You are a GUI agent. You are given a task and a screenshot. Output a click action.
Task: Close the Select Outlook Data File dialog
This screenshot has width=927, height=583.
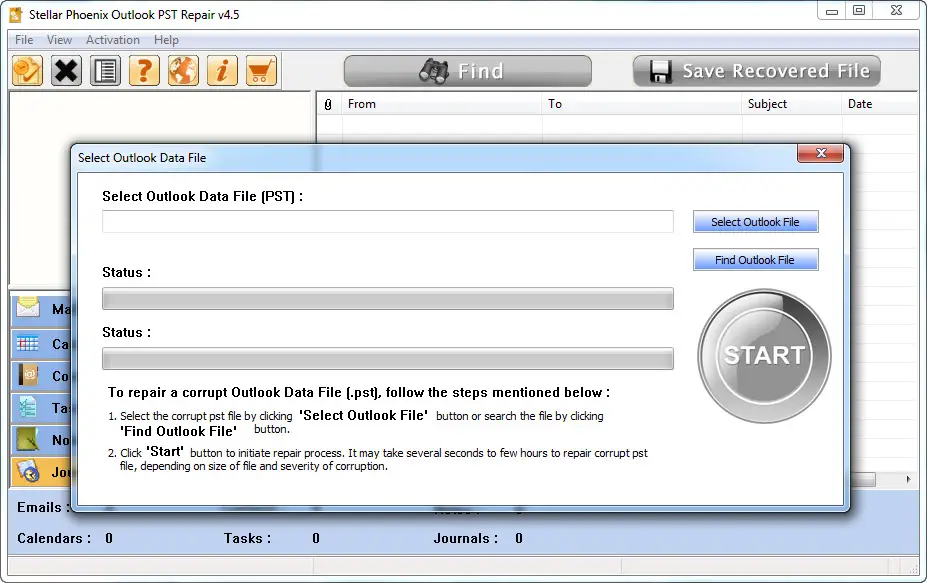[820, 153]
